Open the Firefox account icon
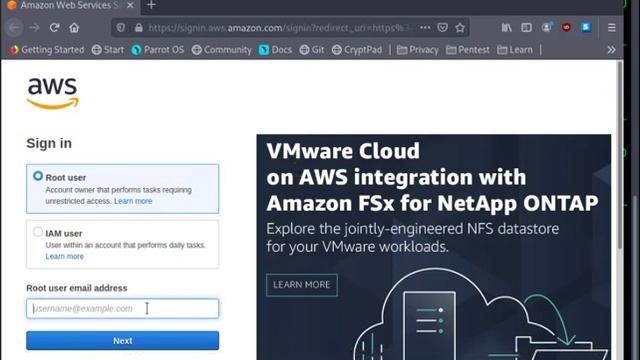The image size is (640, 360). pos(547,27)
